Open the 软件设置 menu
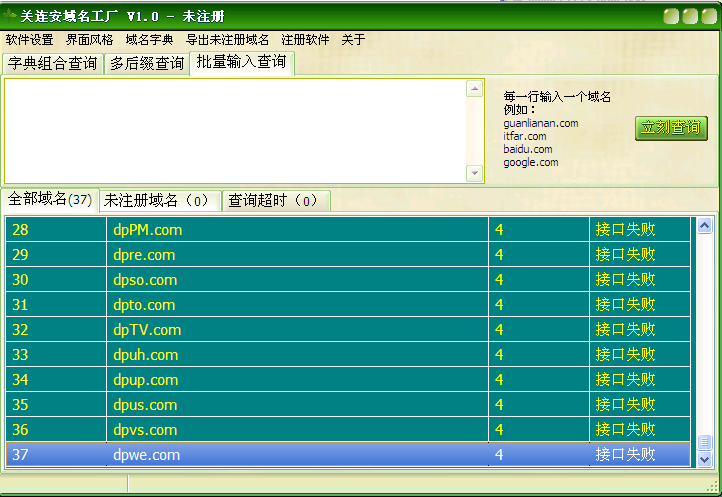This screenshot has height=497, width=722. (x=29, y=40)
